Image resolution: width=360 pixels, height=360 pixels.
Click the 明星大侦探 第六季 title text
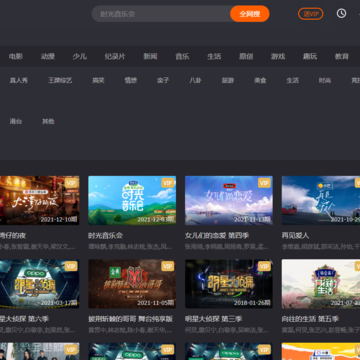tap(24, 319)
